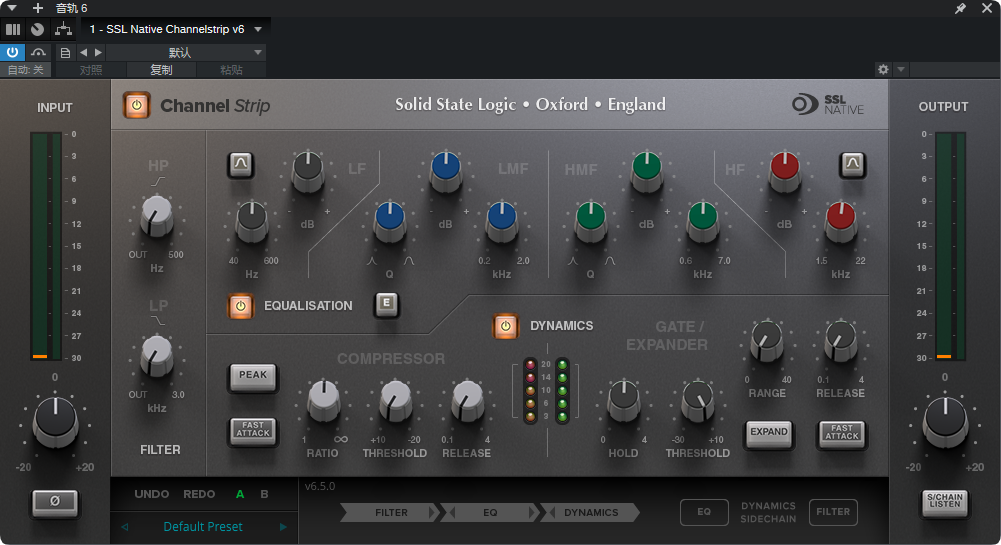Click the preset file icon
Screen dimensions: 1001x545
click(x=65, y=52)
